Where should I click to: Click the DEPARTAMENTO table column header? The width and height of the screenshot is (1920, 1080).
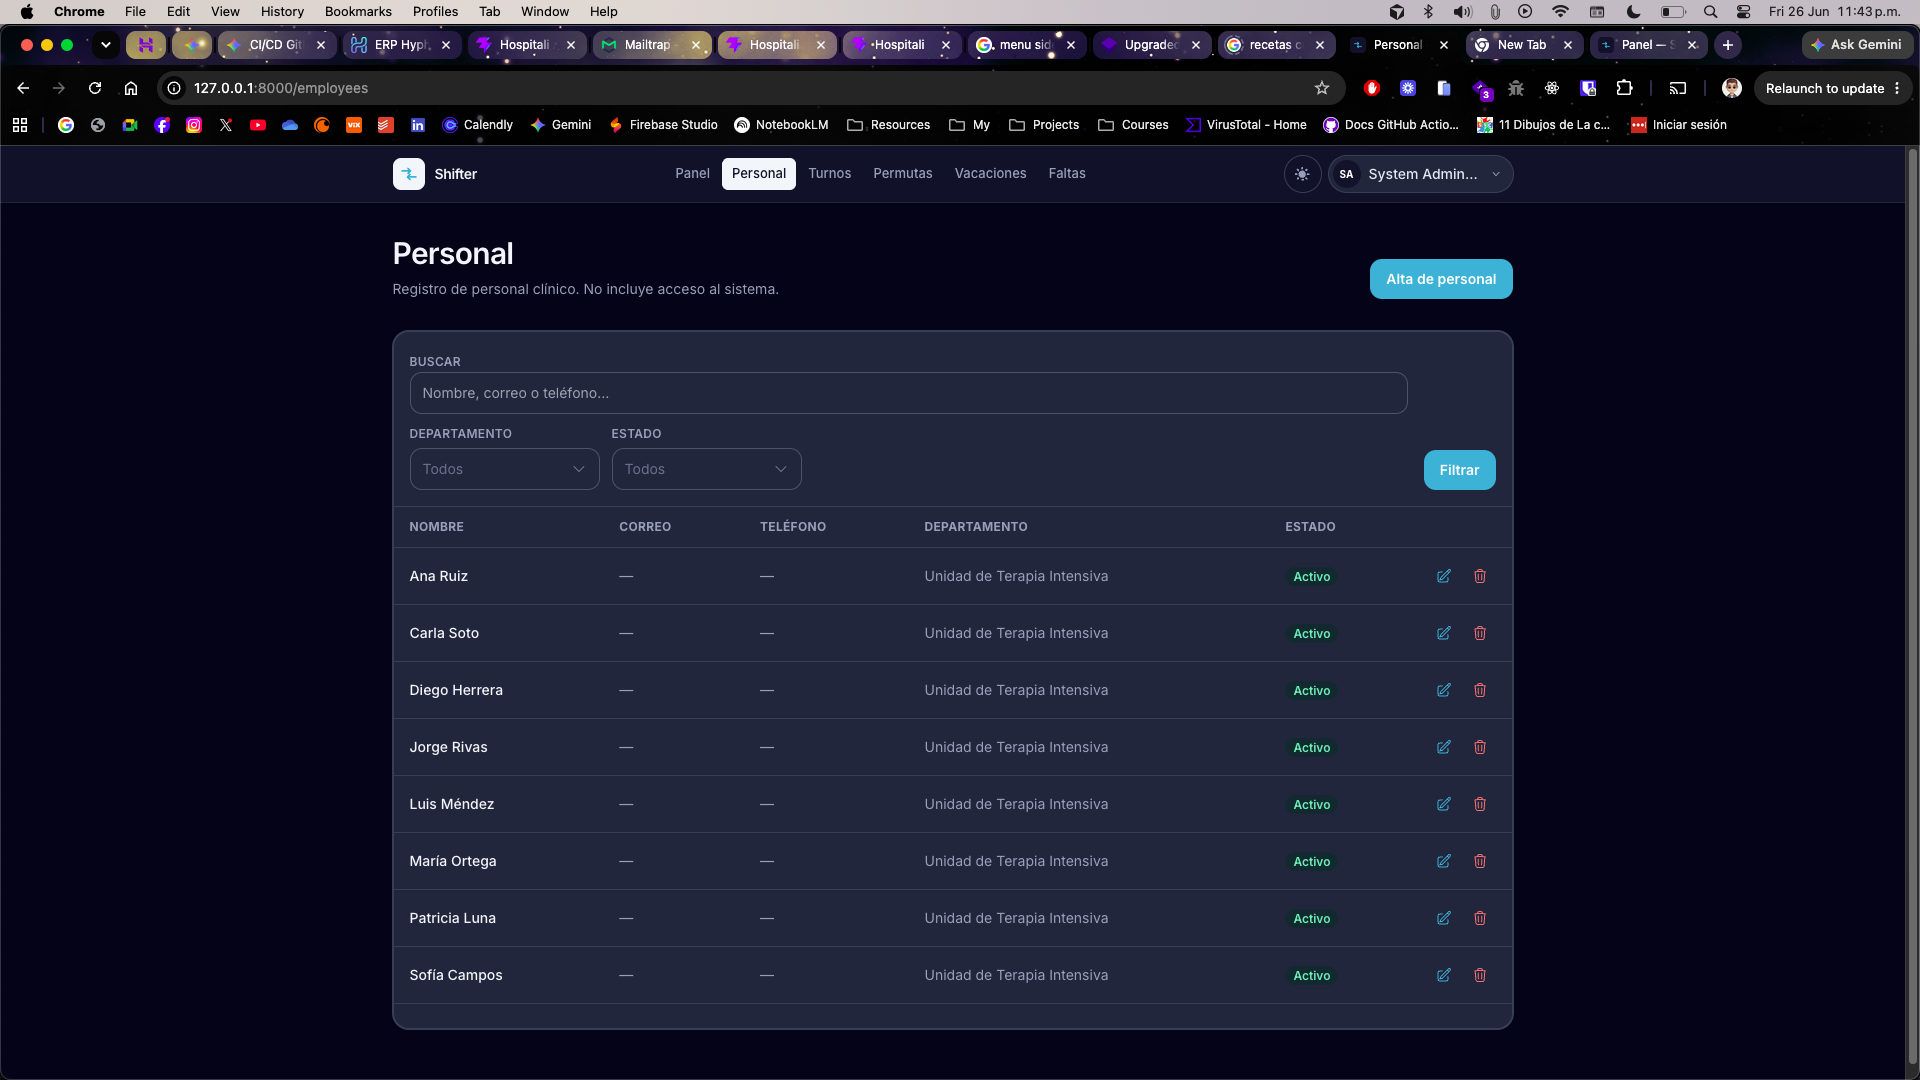[x=975, y=527]
